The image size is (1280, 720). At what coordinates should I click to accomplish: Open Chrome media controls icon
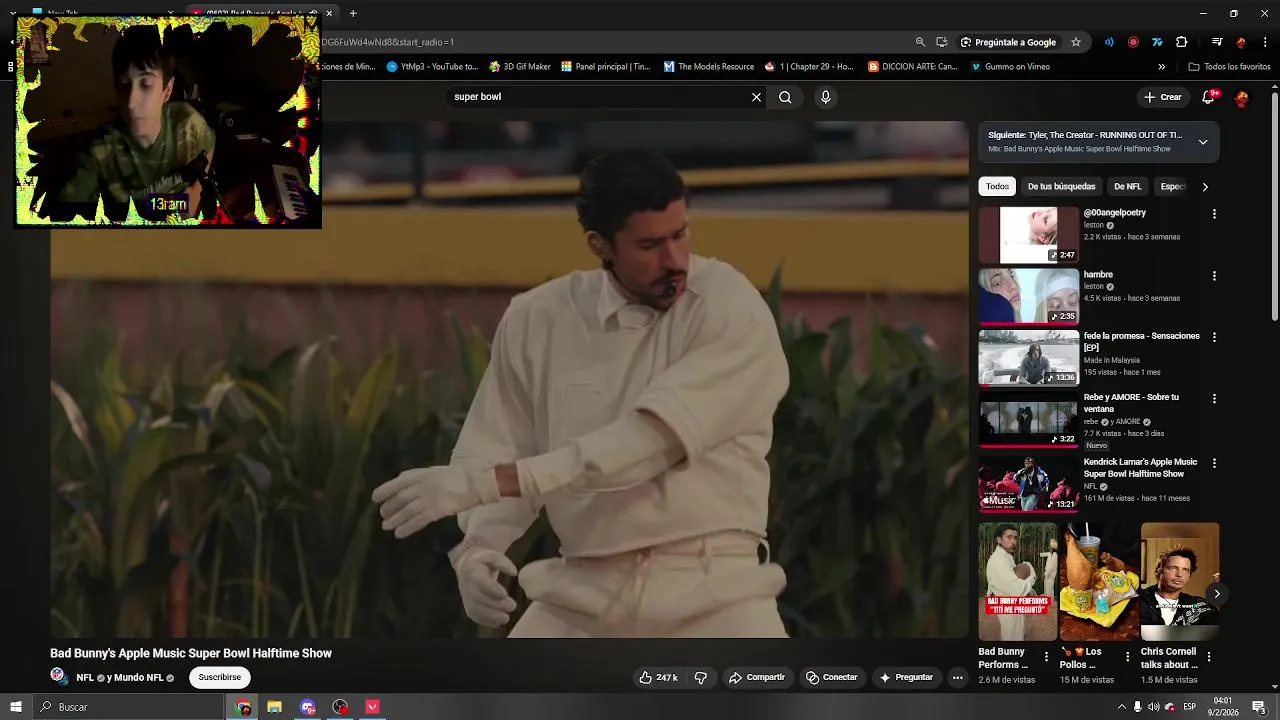point(1217,42)
